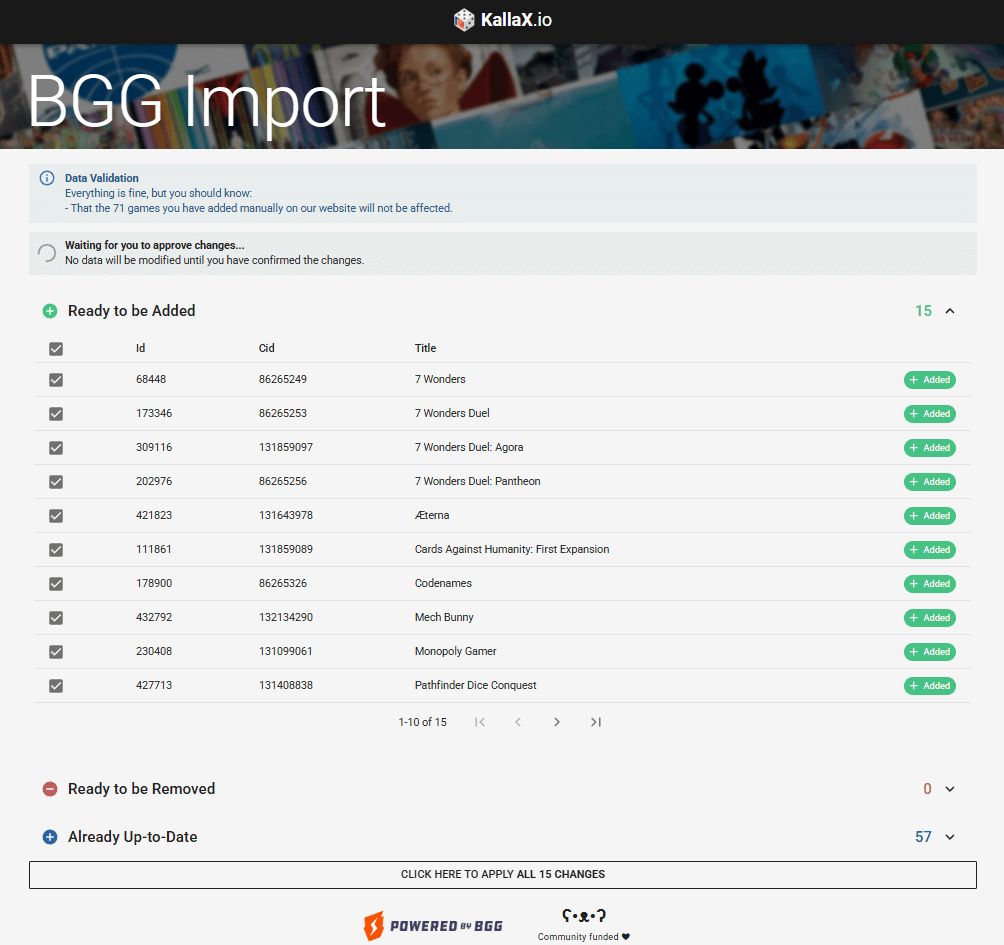
Task: Collapse the Ready to be Added section
Action: [x=950, y=311]
